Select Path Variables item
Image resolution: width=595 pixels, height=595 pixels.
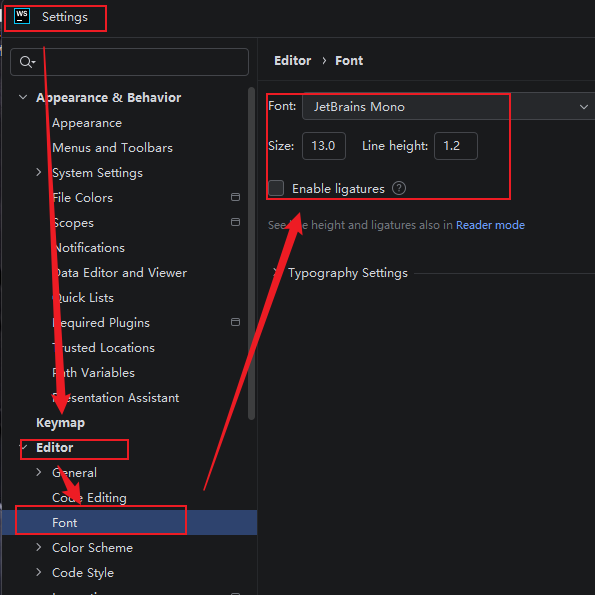93,373
